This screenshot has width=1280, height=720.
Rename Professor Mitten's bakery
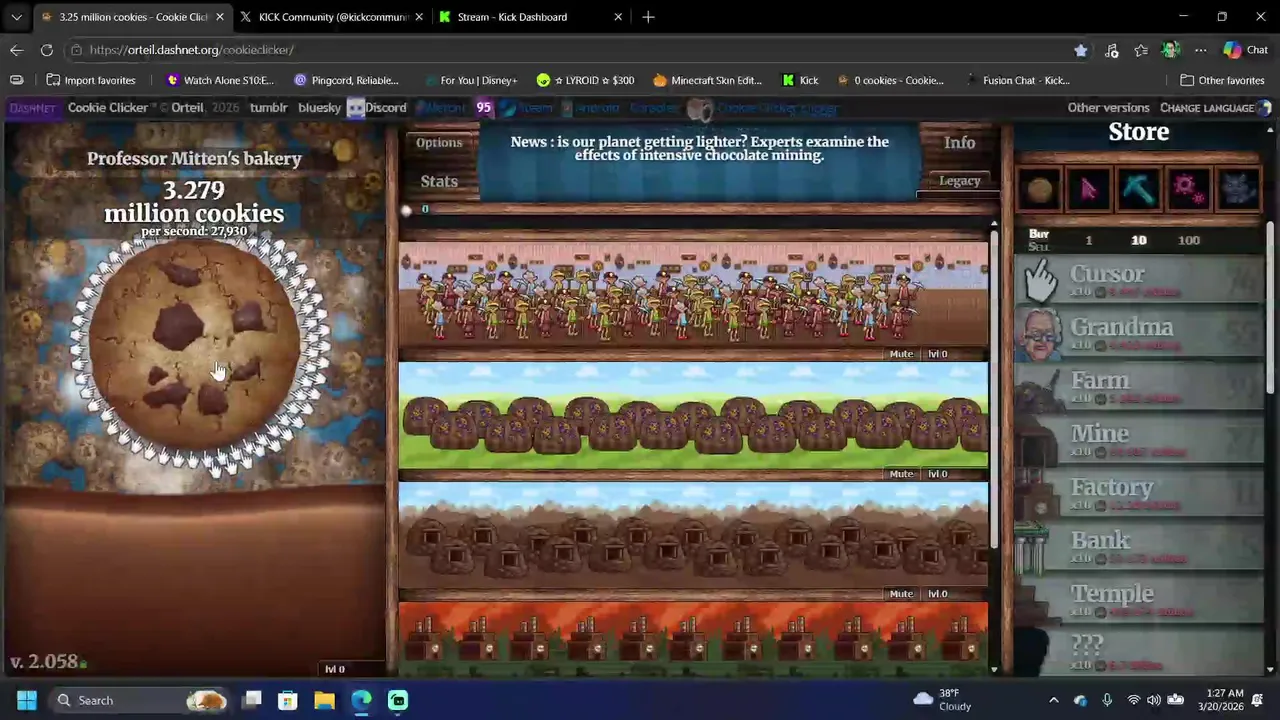pos(194,158)
